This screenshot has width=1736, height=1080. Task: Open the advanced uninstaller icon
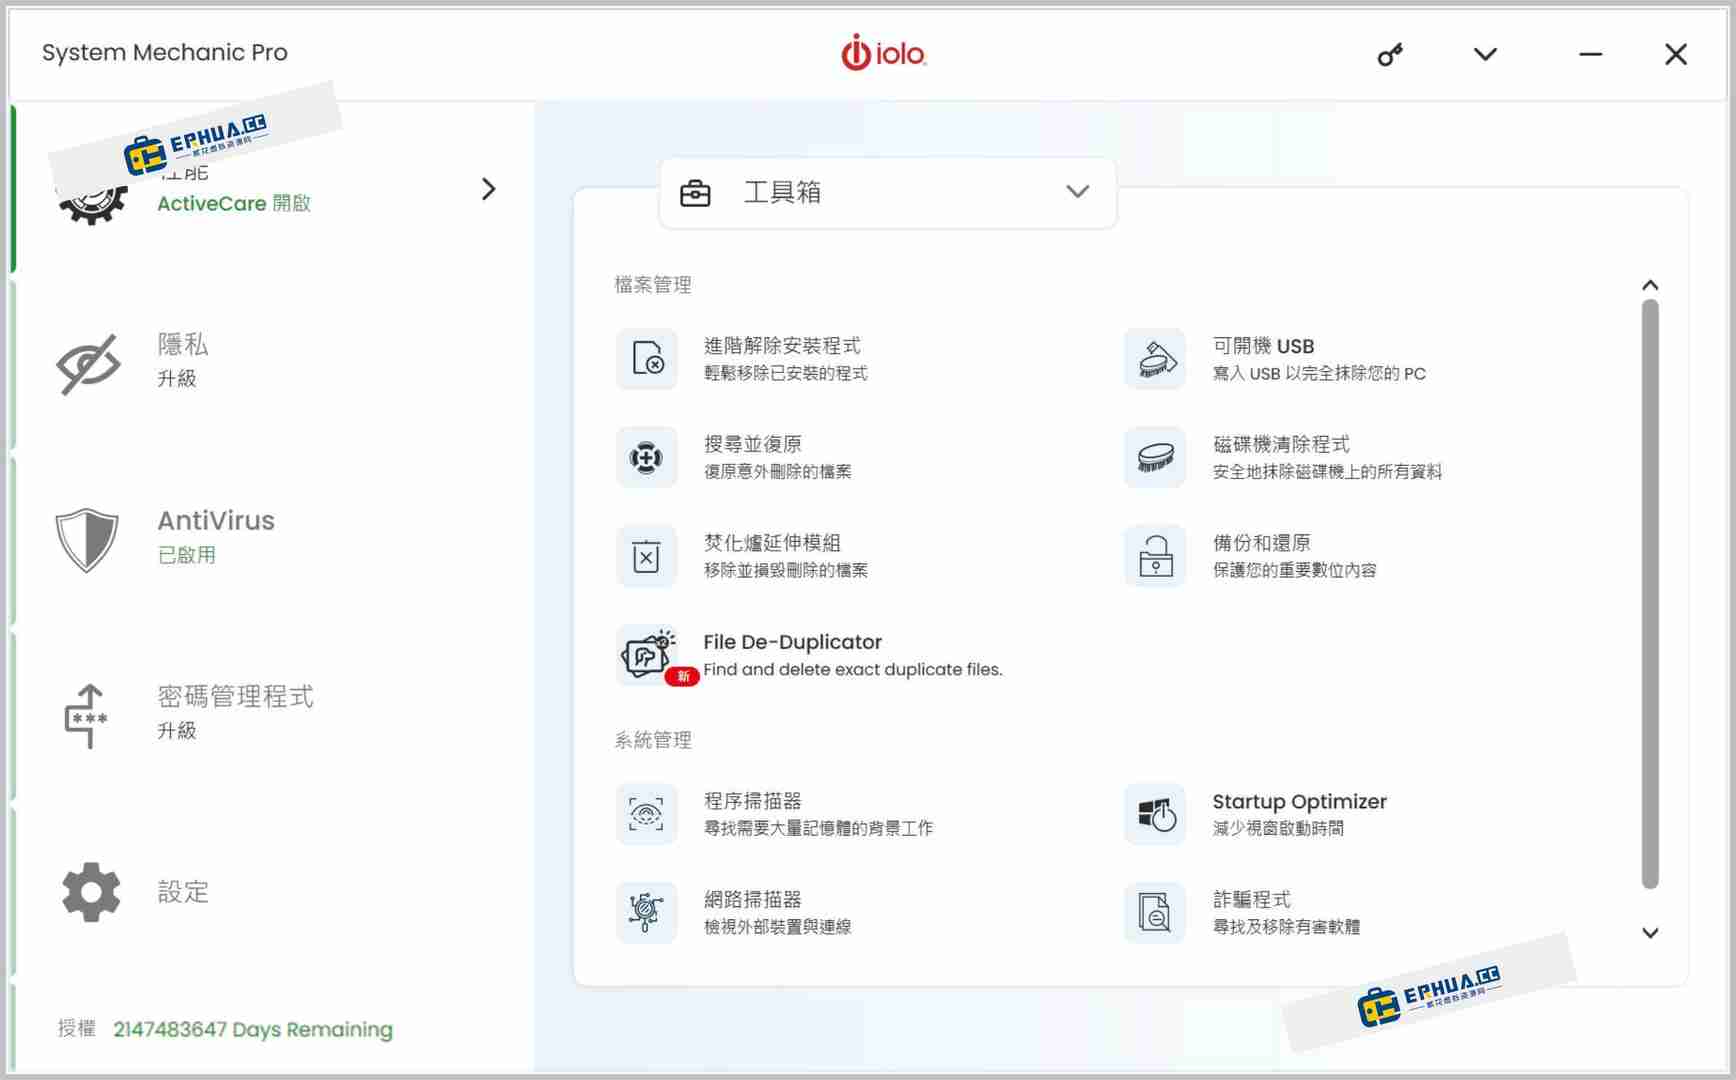coord(647,359)
